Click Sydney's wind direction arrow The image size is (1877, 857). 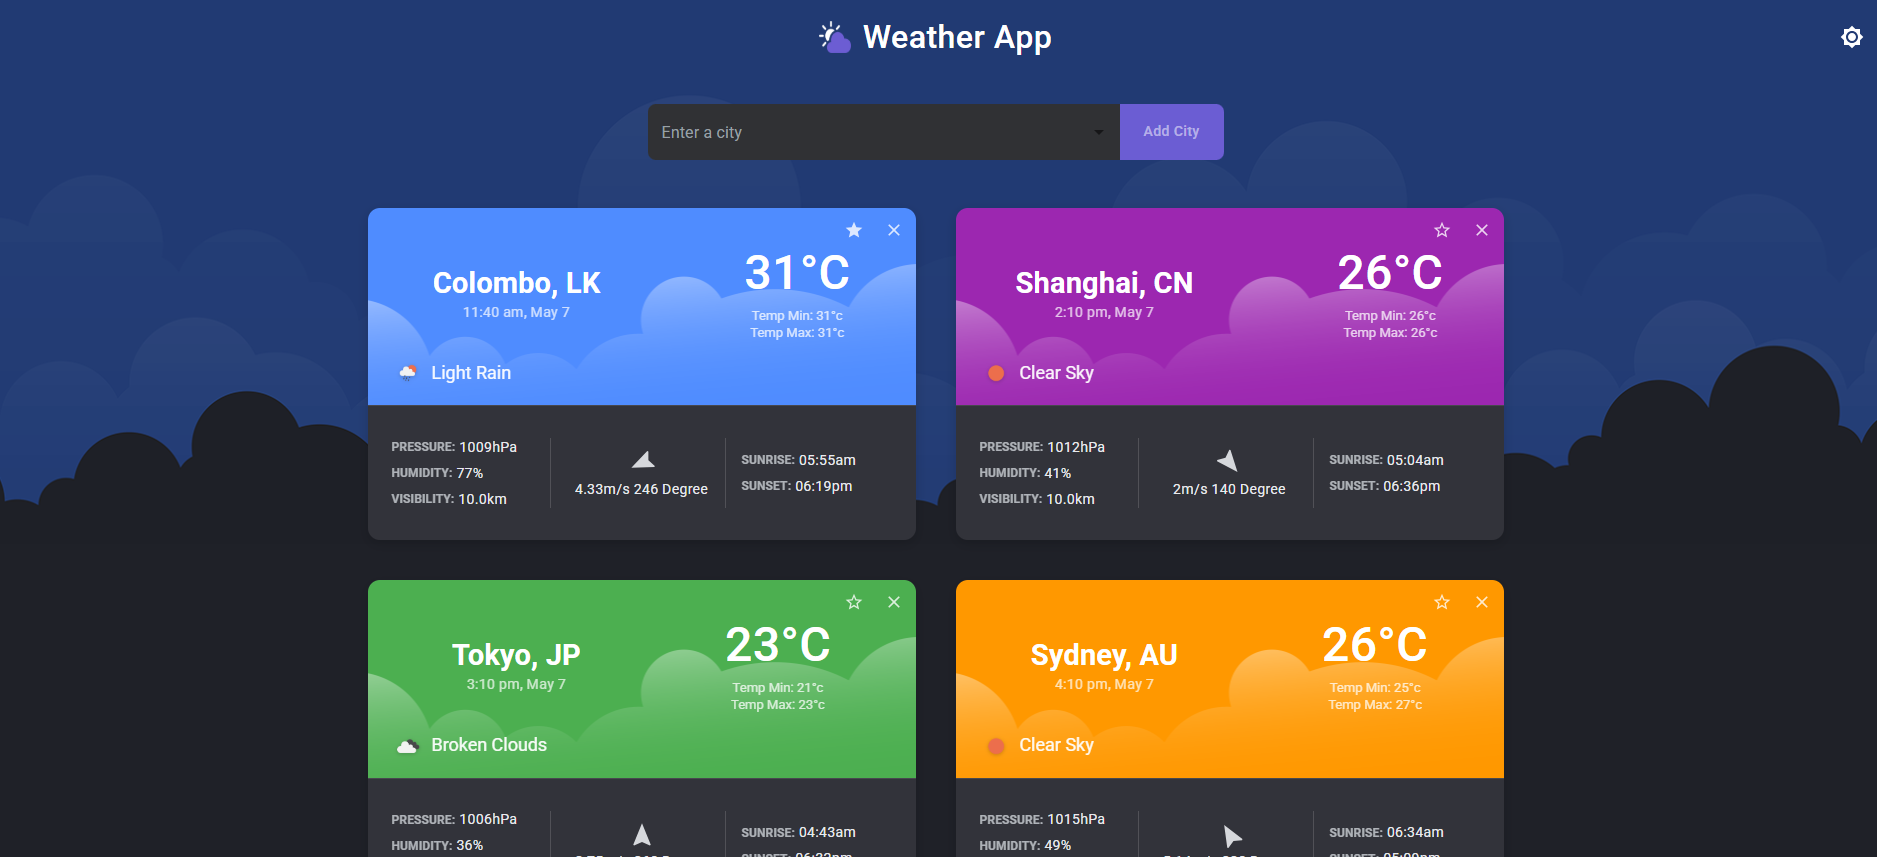point(1232,836)
